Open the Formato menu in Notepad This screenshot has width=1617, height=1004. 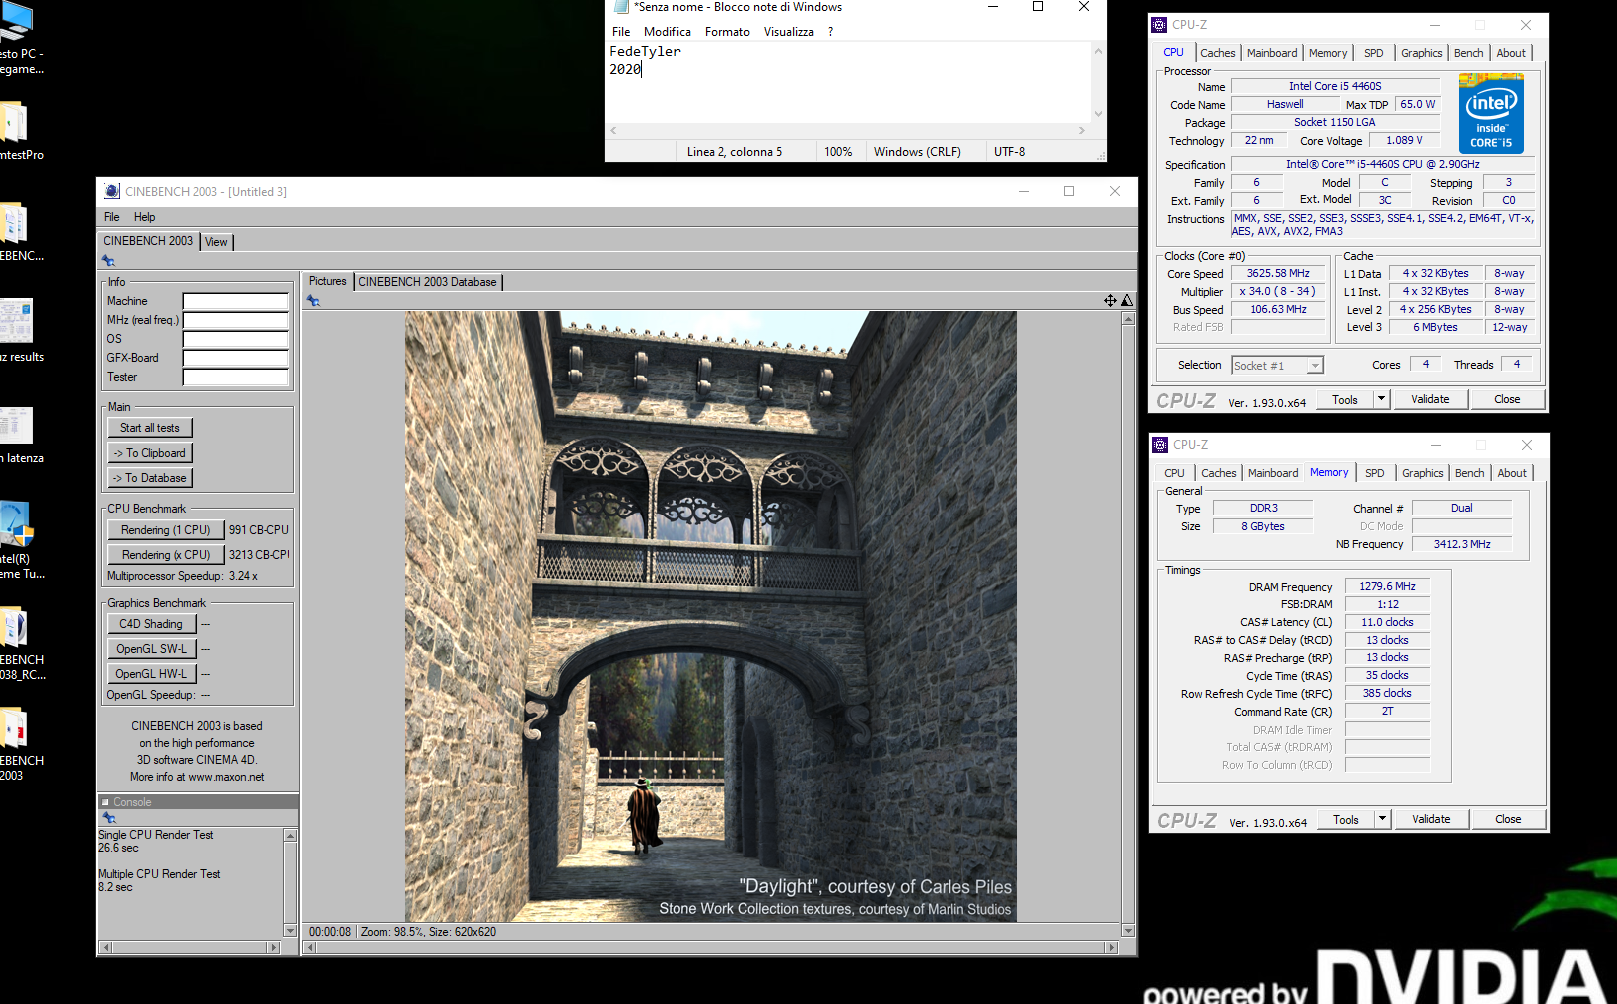tap(727, 32)
